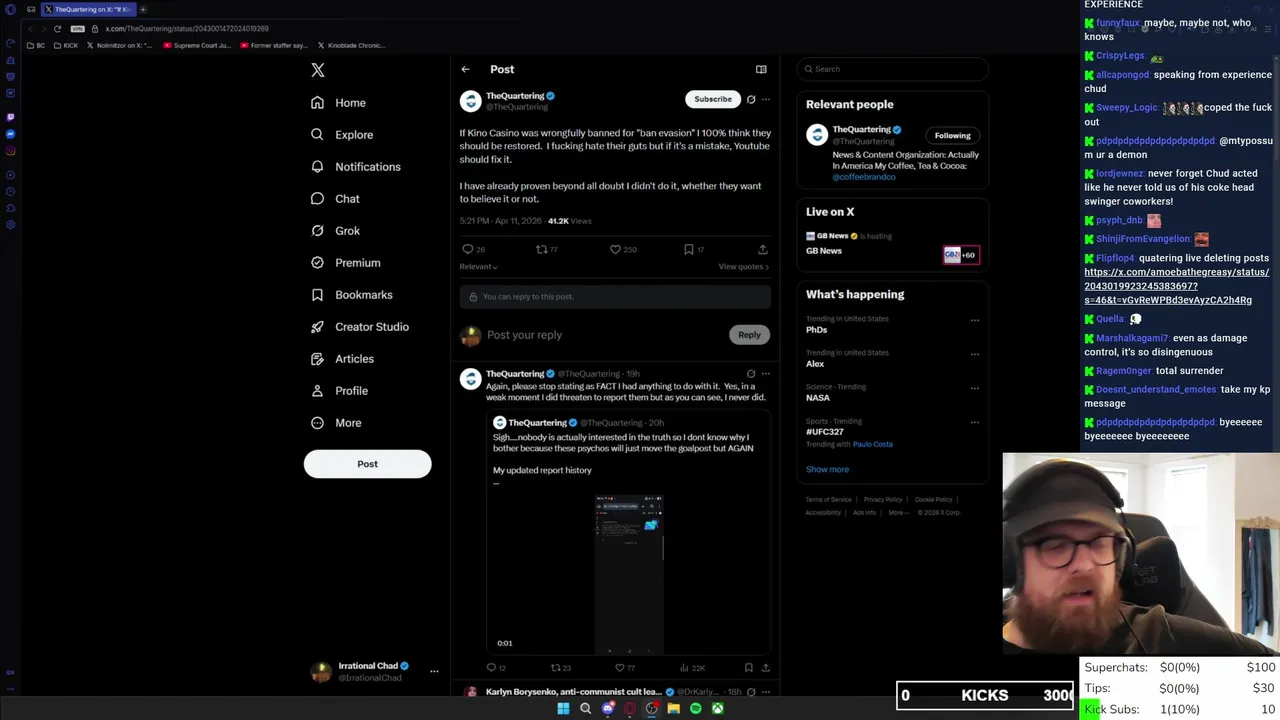
Task: Open the Supreme Court bookmark
Action: click(x=196, y=45)
